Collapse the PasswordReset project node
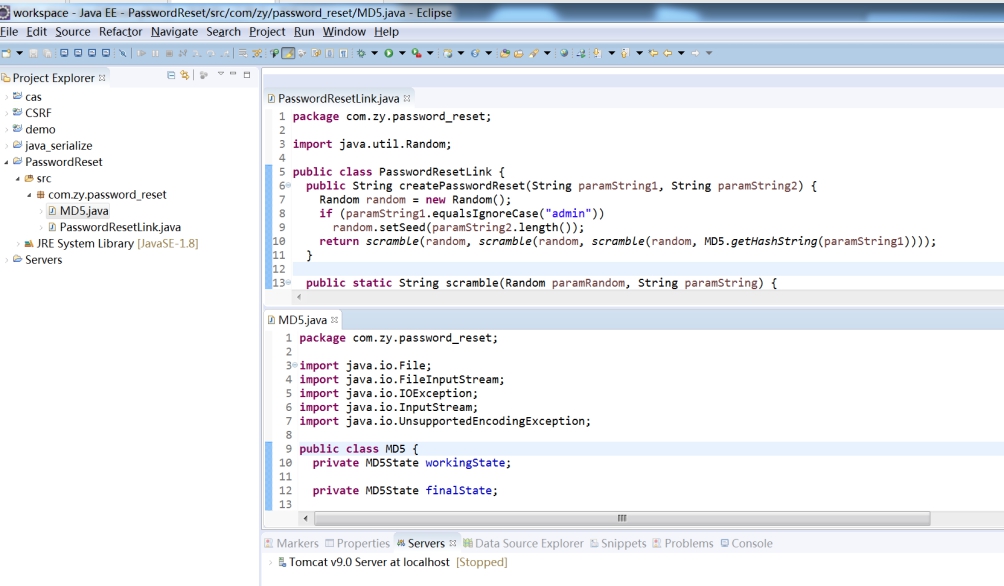This screenshot has width=1004, height=586. pos(6,162)
